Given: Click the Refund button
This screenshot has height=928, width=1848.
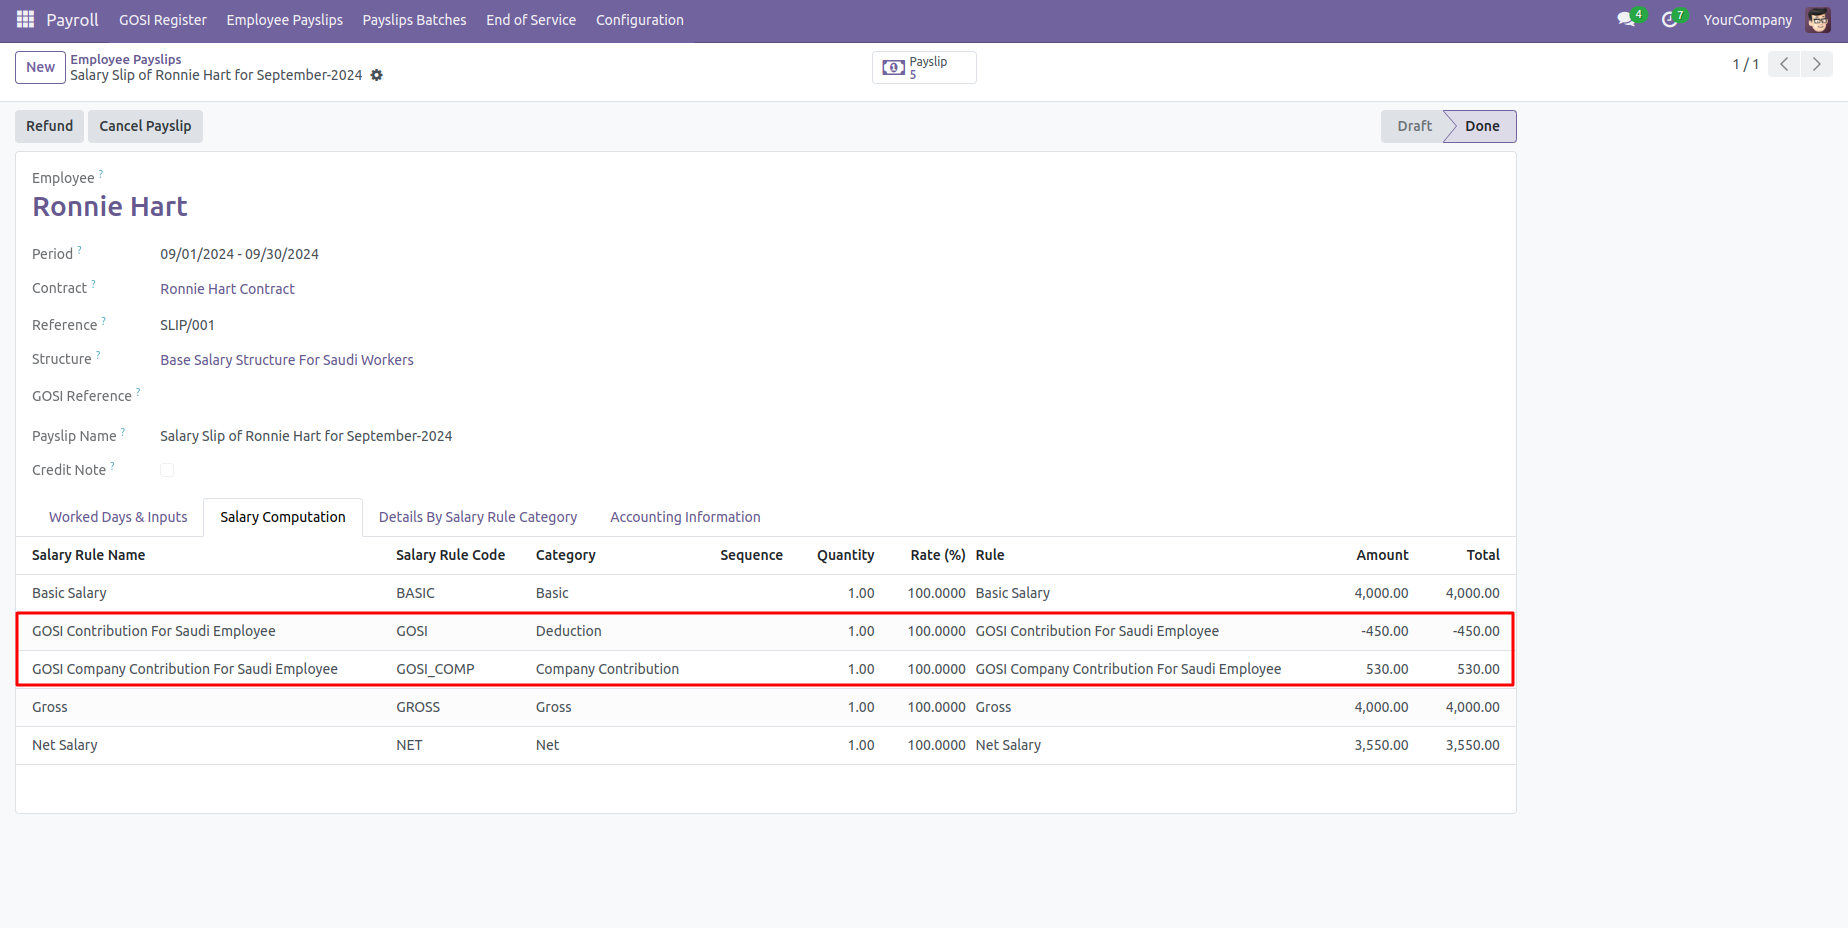Looking at the screenshot, I should (x=50, y=126).
